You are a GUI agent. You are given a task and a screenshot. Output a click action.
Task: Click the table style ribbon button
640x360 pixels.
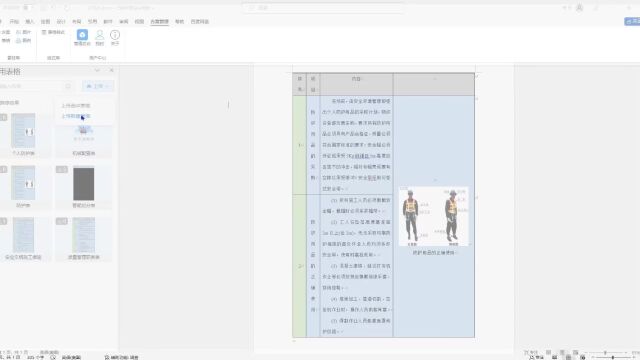(53, 32)
